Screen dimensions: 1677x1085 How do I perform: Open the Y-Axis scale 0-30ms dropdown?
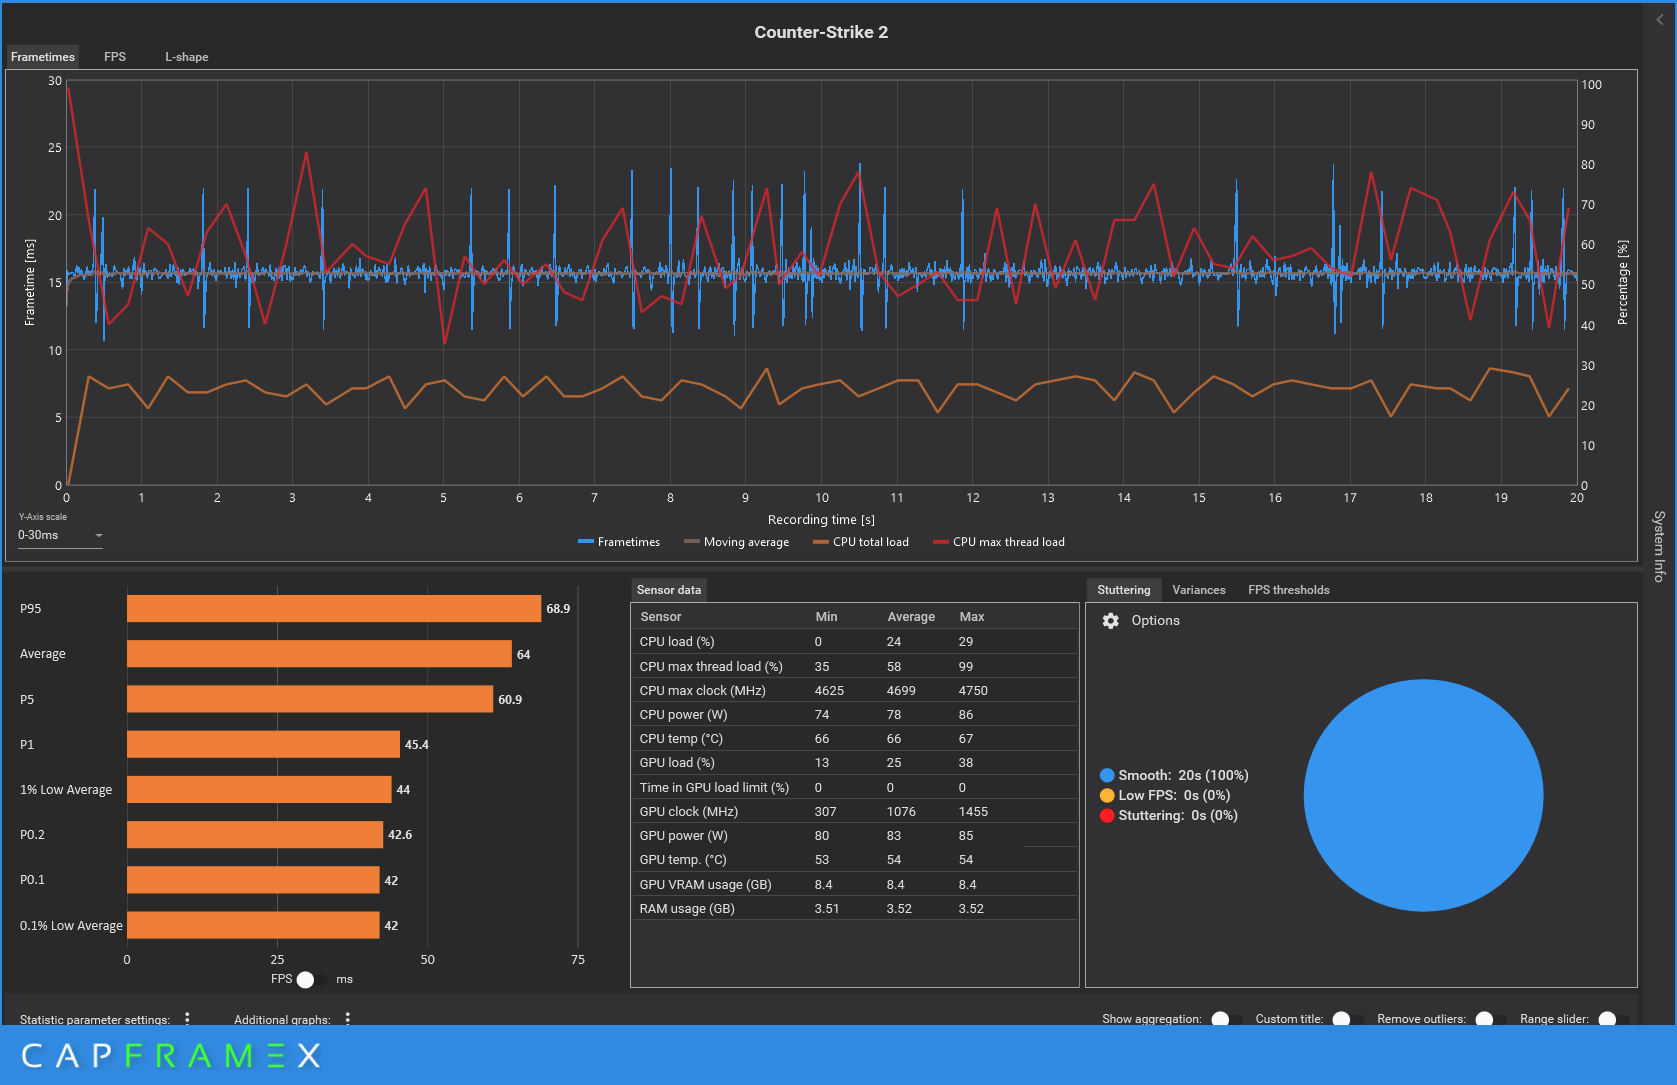(60, 535)
